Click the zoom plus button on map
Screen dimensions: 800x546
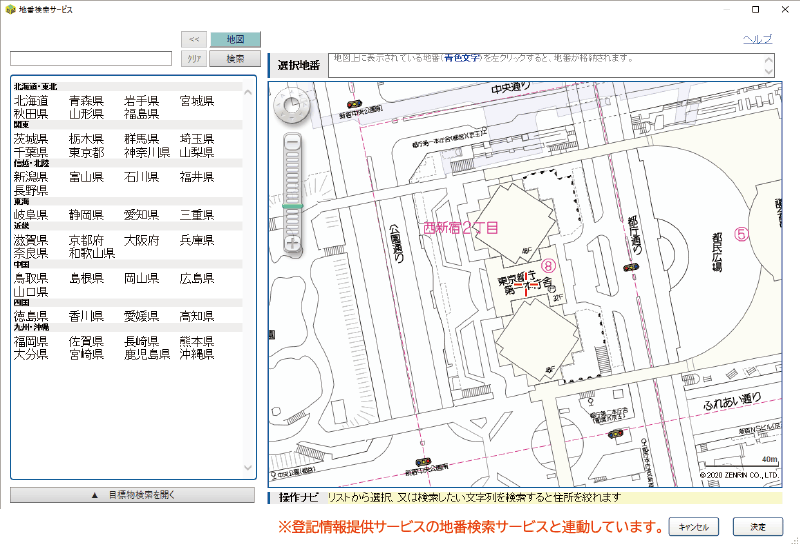tap(293, 243)
